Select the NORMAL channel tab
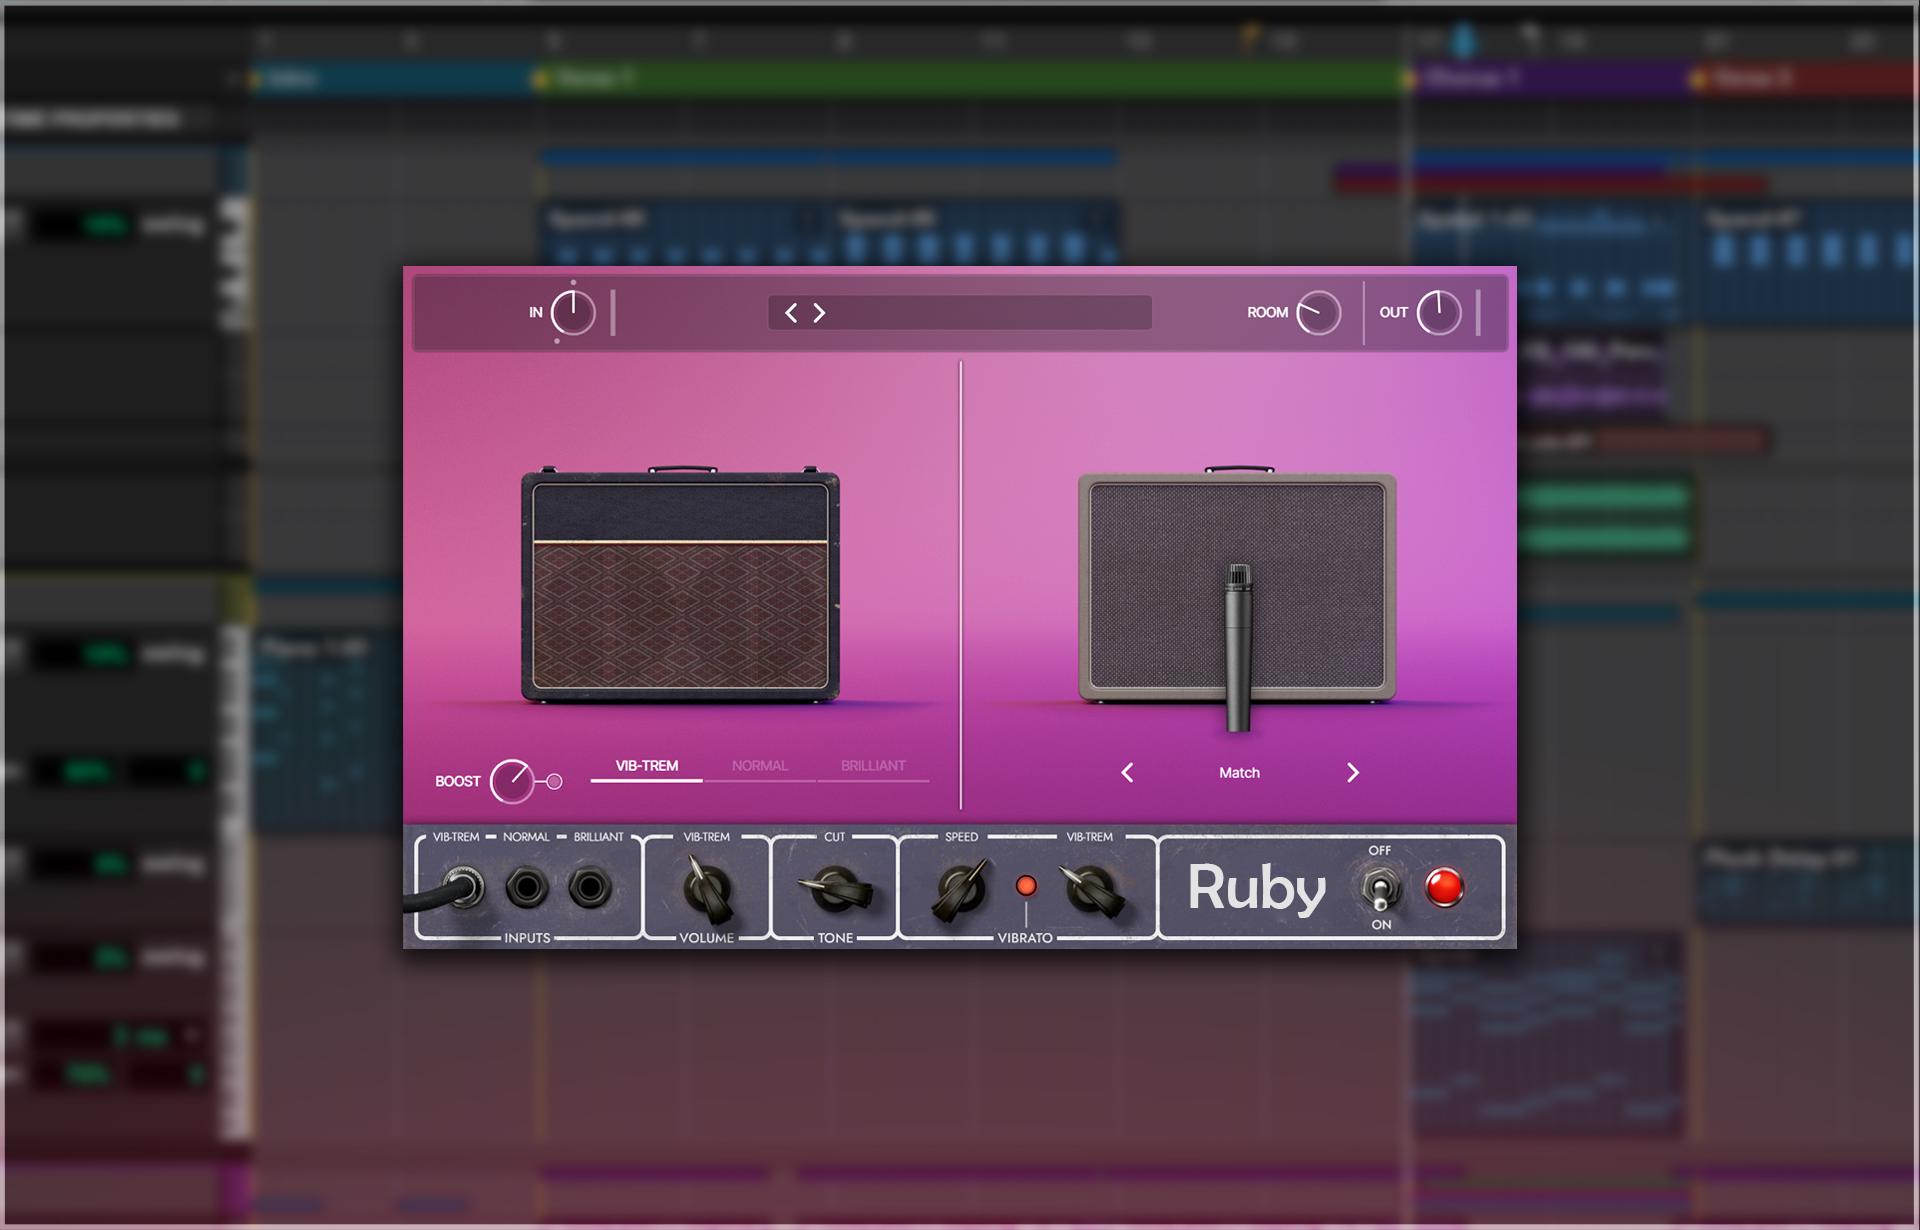The image size is (1920, 1230). tap(760, 766)
